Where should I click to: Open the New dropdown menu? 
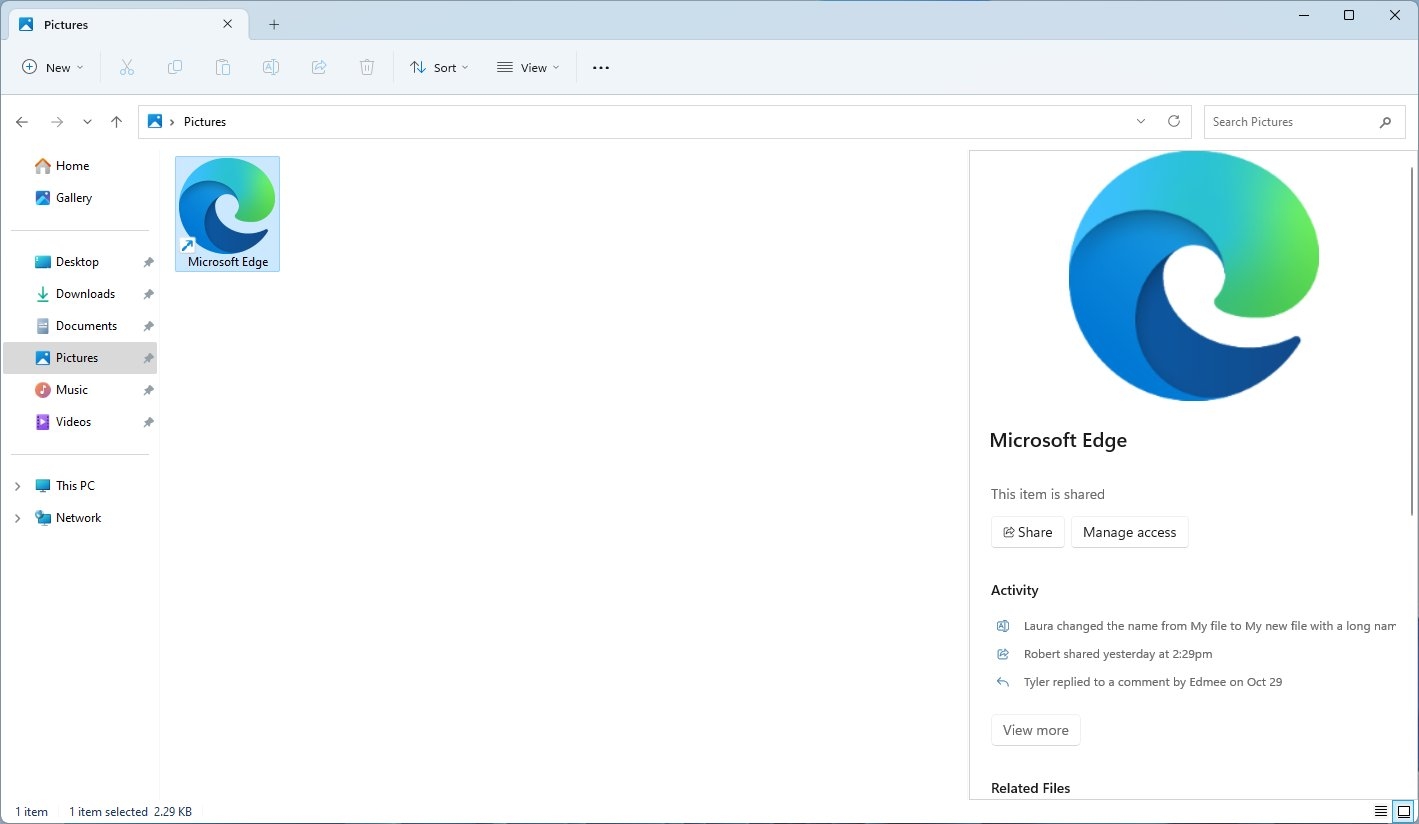pyautogui.click(x=52, y=67)
